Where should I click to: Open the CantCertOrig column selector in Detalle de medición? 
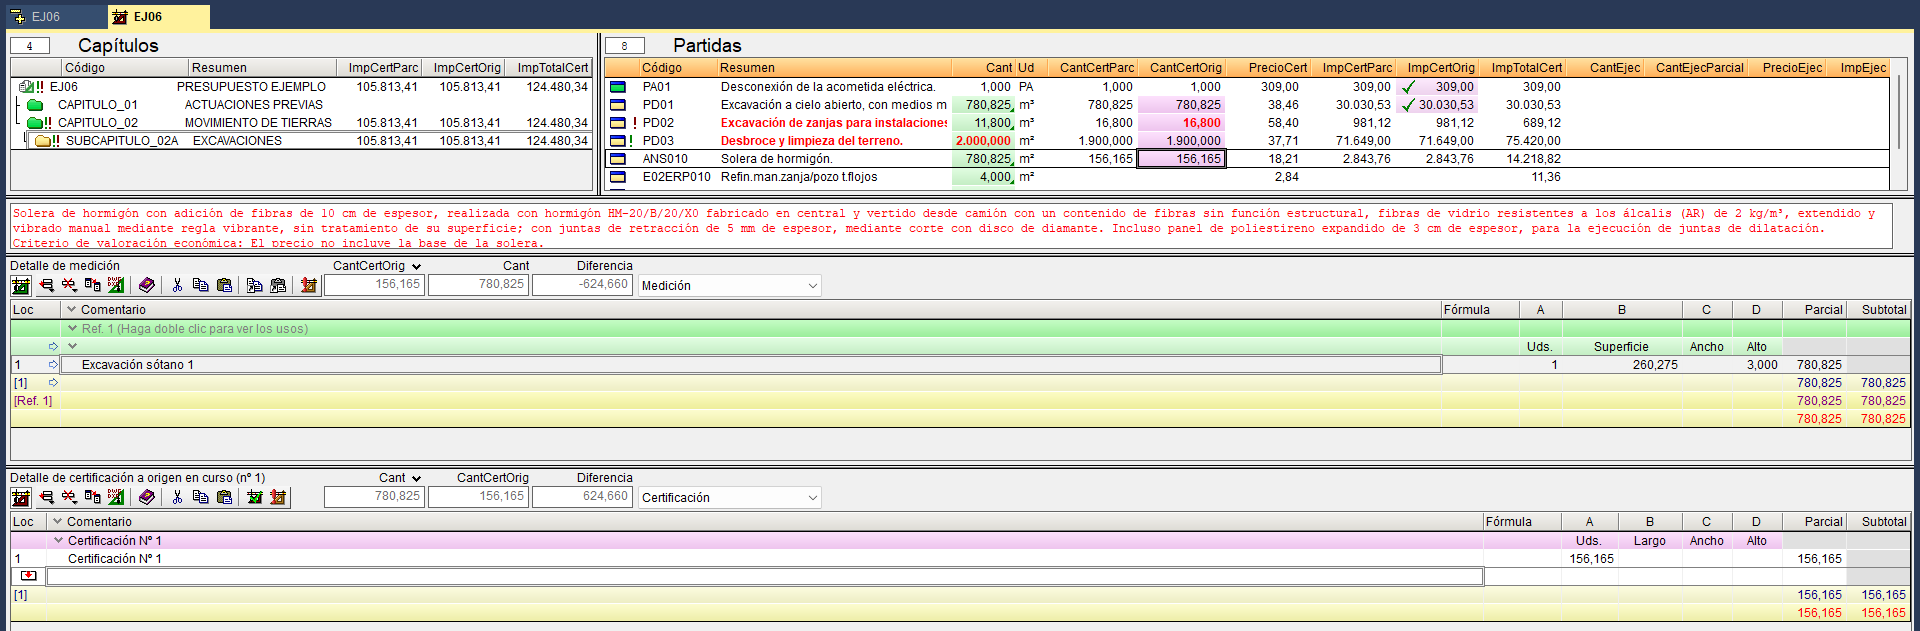point(416,267)
